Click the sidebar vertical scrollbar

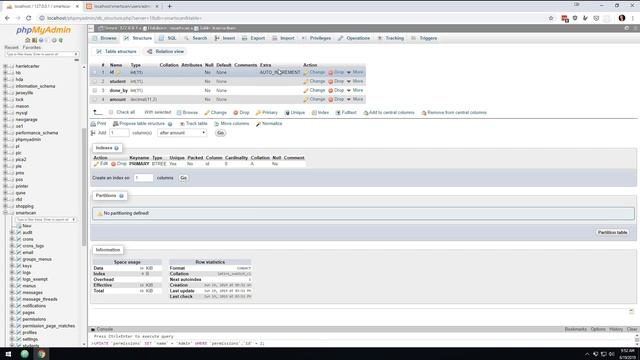[84, 186]
